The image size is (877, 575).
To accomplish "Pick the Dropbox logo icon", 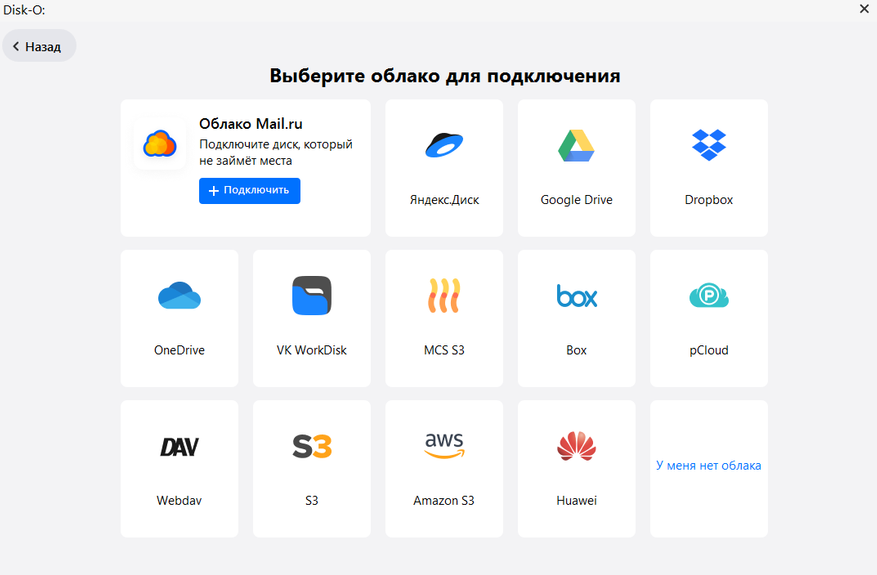I will [x=709, y=145].
